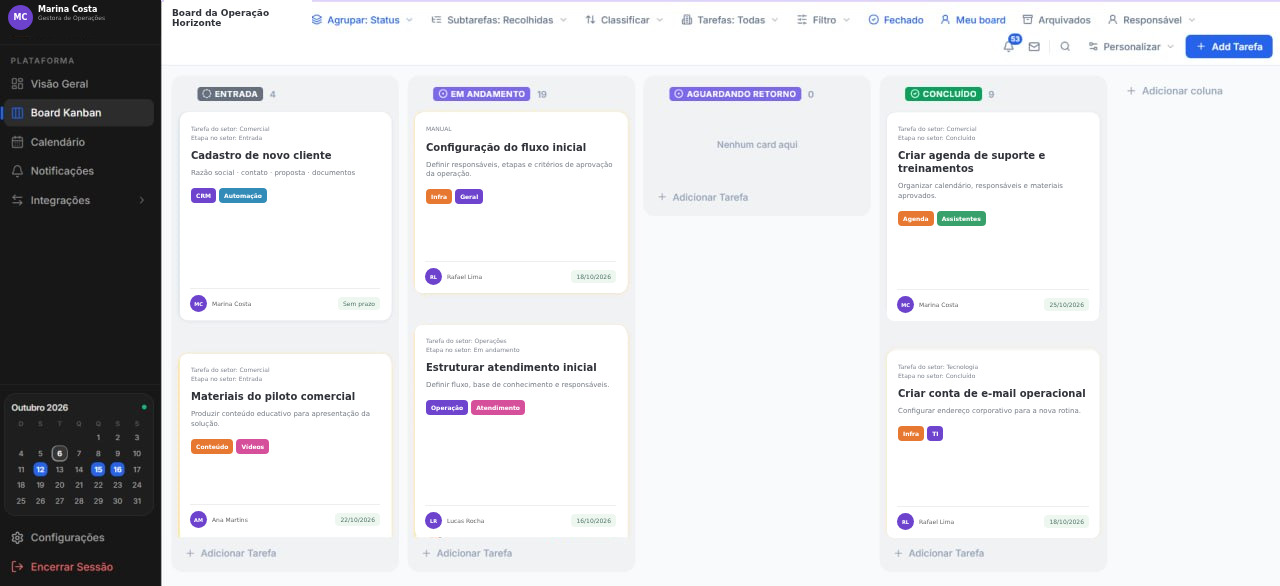The image size is (1280, 586).
Task: Toggle the Meu board filter
Action: pyautogui.click(x=973, y=20)
